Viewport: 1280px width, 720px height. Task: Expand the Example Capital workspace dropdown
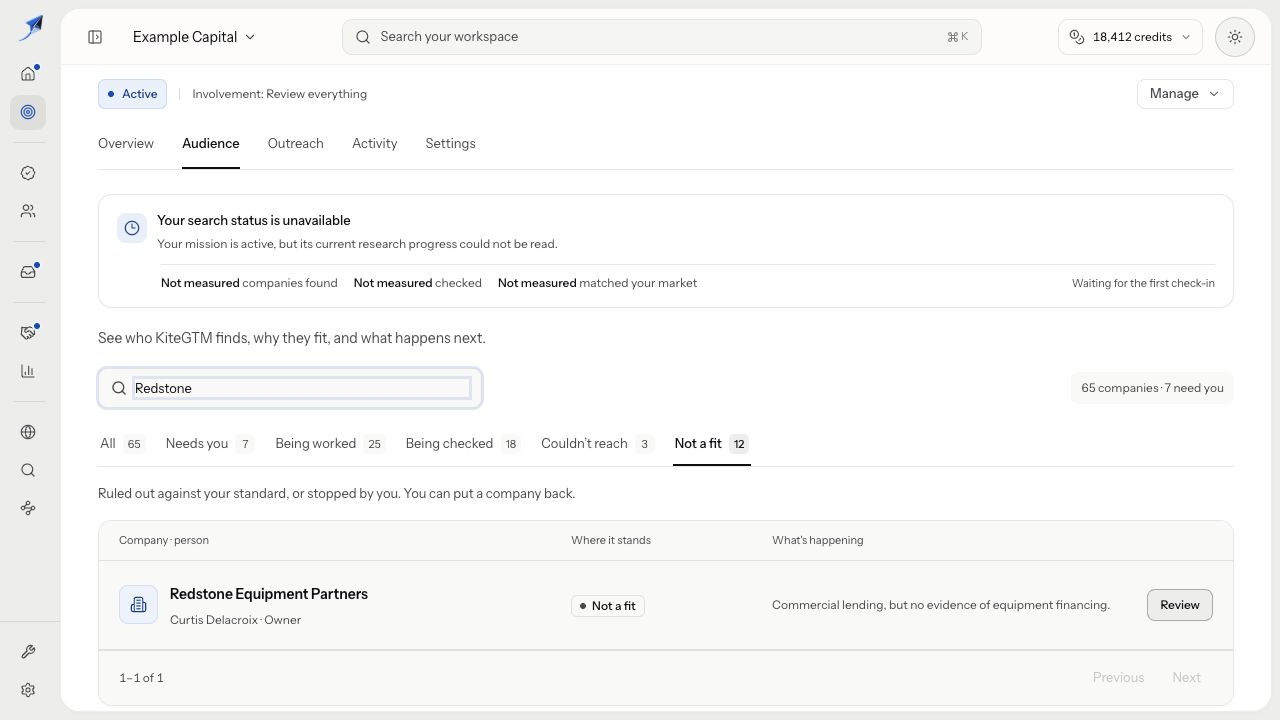[x=194, y=37]
